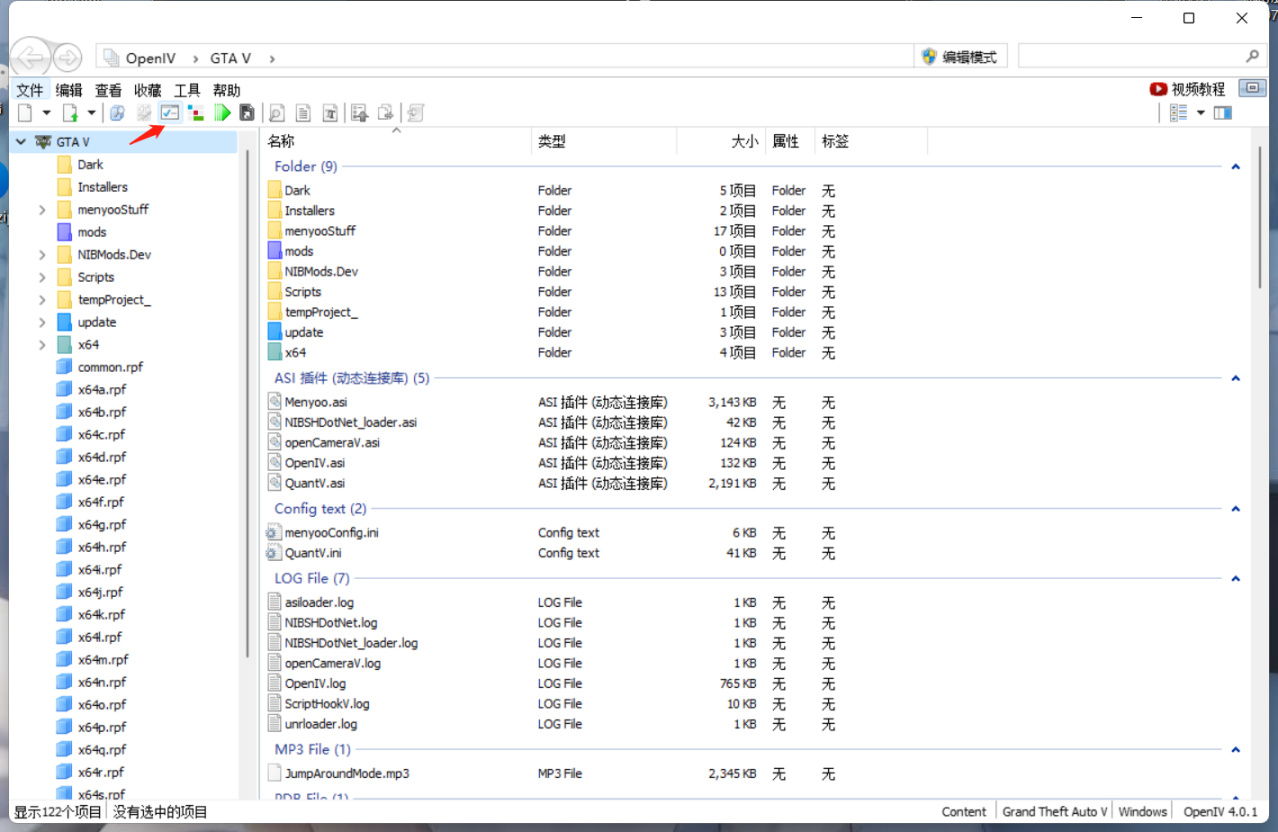Screen dimensions: 1278x832
Task: Toggle the preview pane icon
Action: click(1222, 113)
